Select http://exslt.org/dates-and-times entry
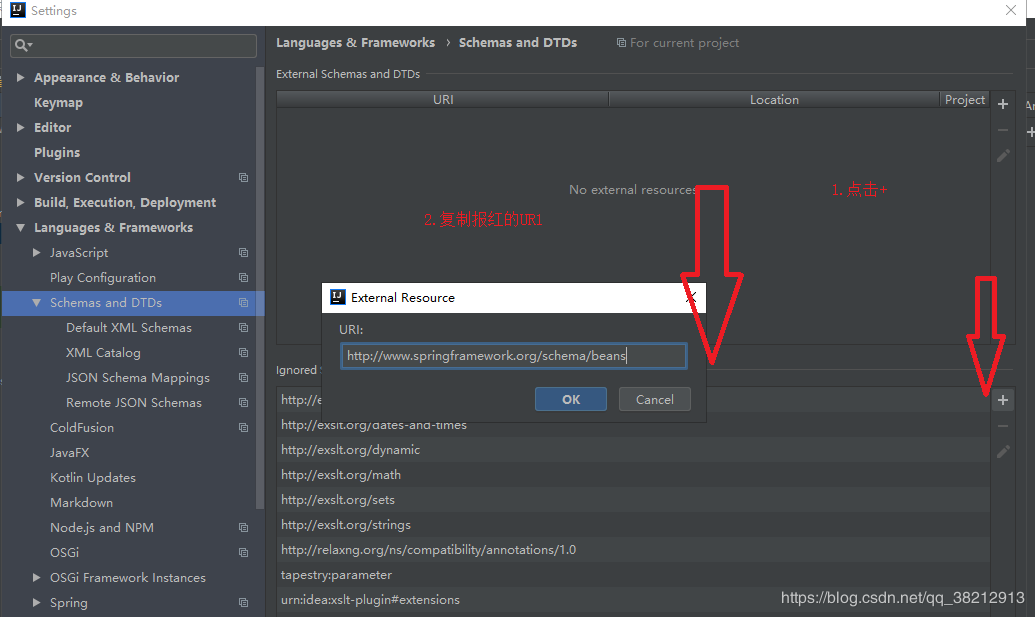Image resolution: width=1035 pixels, height=617 pixels. coord(633,425)
